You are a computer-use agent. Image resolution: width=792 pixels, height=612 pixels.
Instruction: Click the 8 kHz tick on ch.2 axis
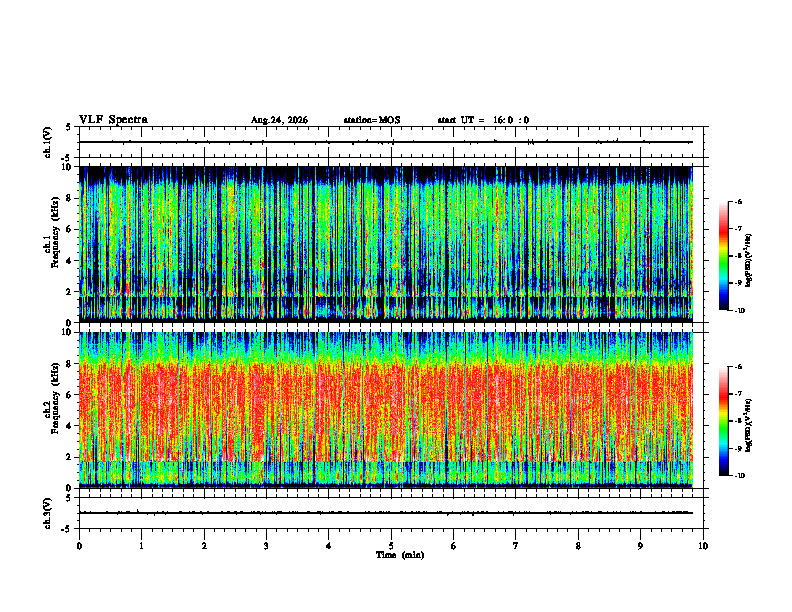point(71,364)
